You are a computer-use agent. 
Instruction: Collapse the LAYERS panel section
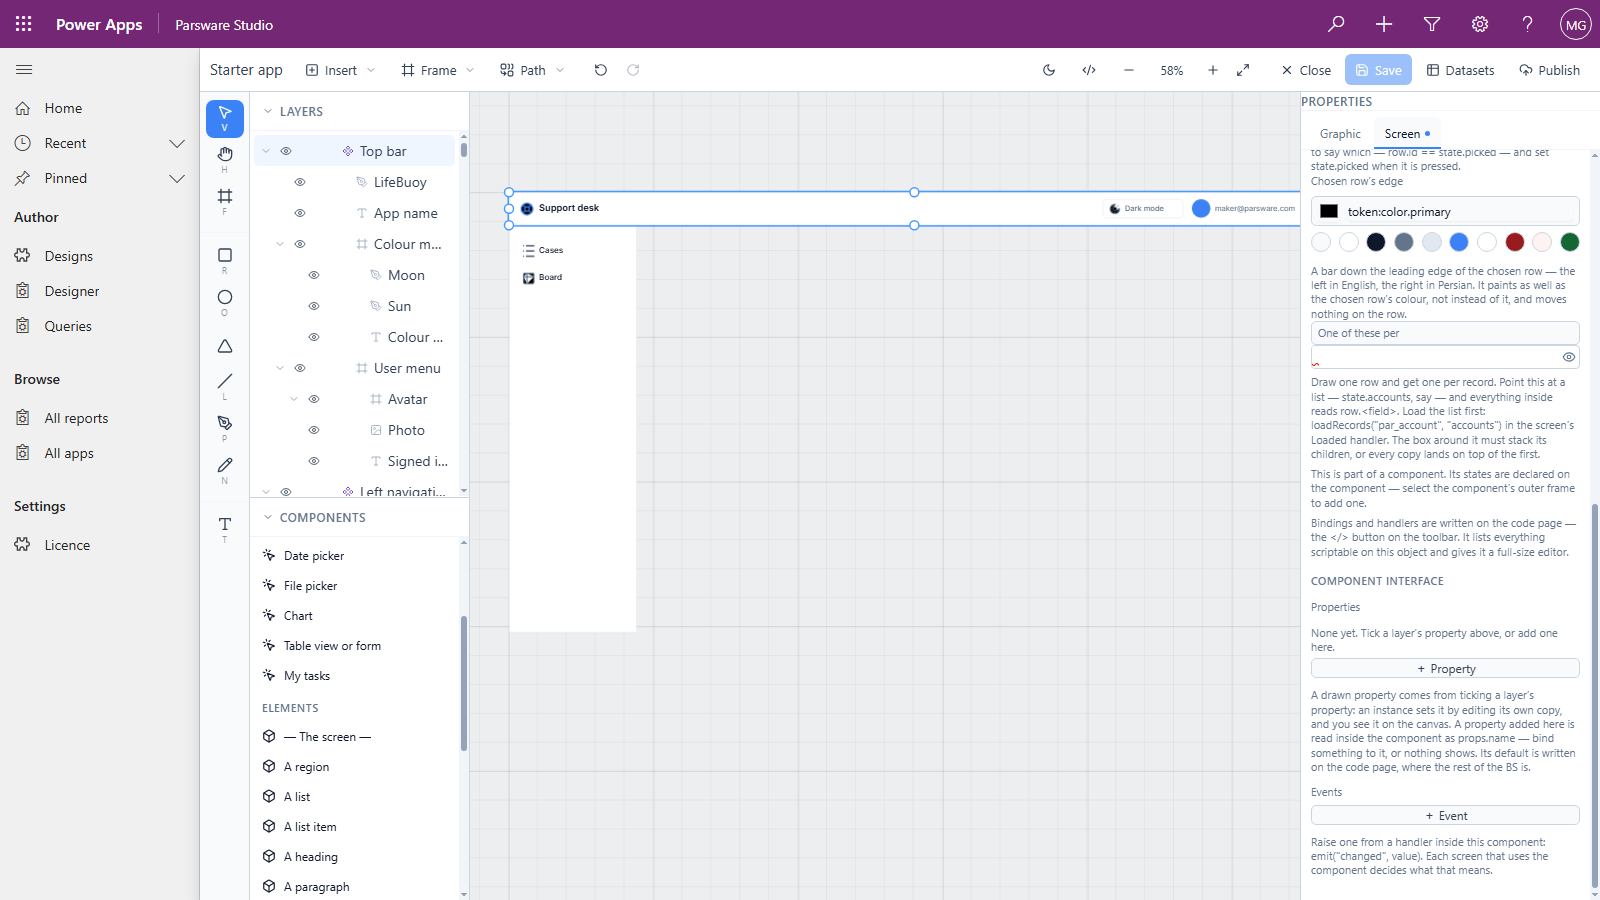268,112
